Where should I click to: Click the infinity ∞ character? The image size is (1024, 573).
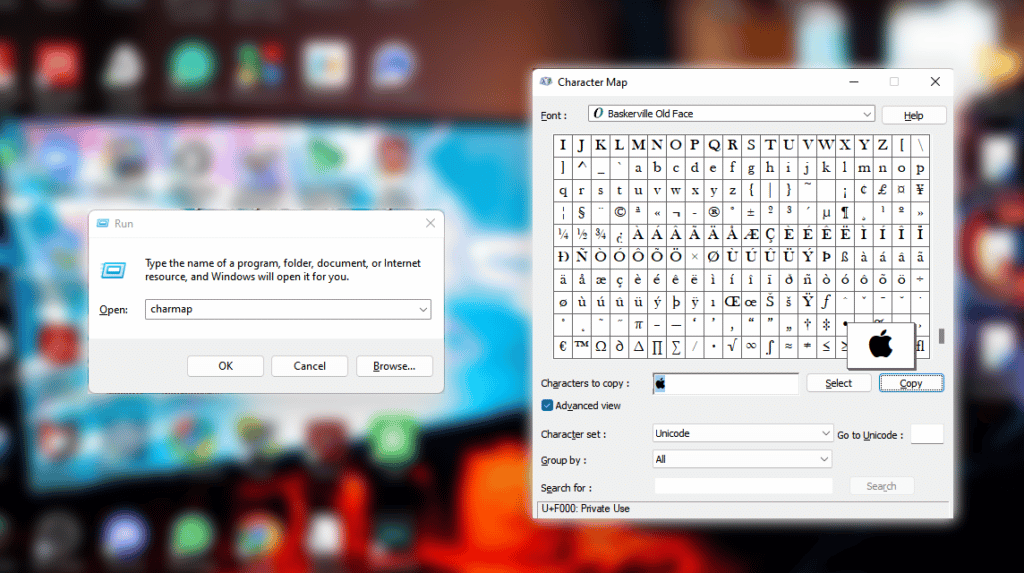click(x=751, y=347)
